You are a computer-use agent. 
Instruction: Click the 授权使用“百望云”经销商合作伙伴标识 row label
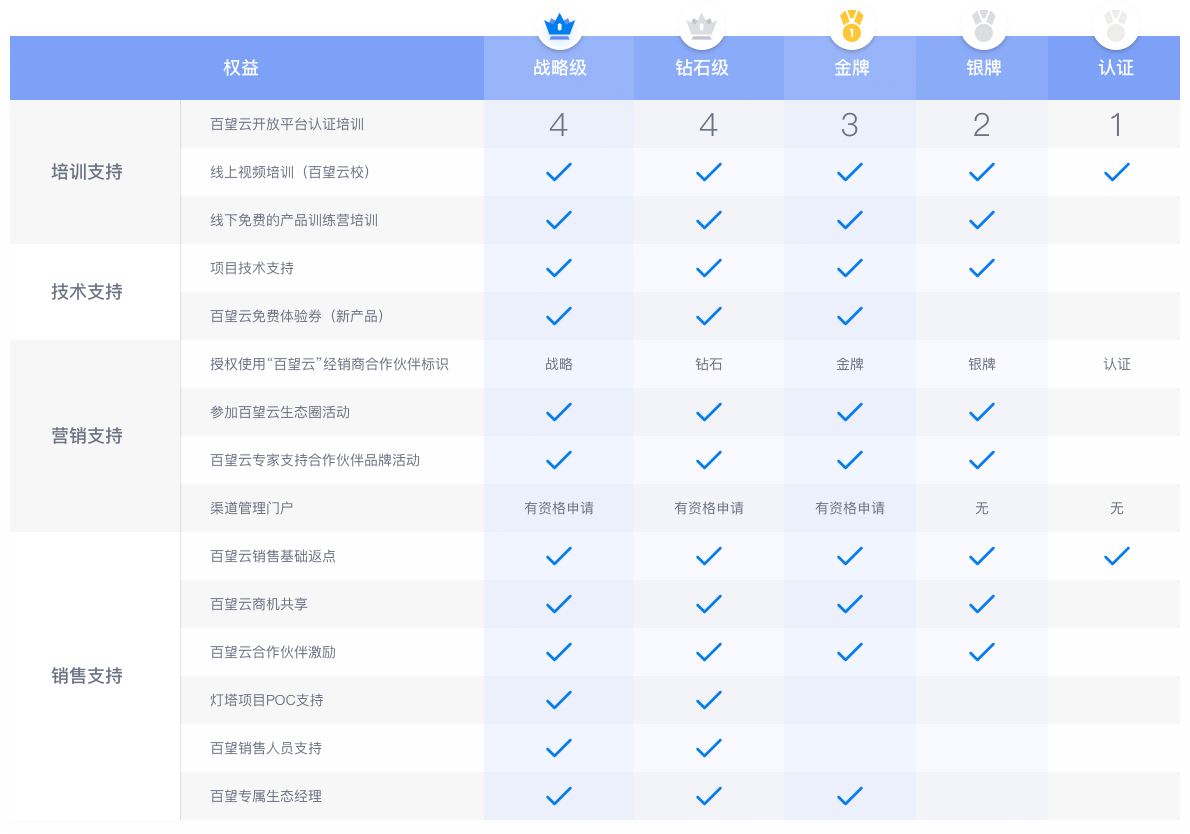329,364
